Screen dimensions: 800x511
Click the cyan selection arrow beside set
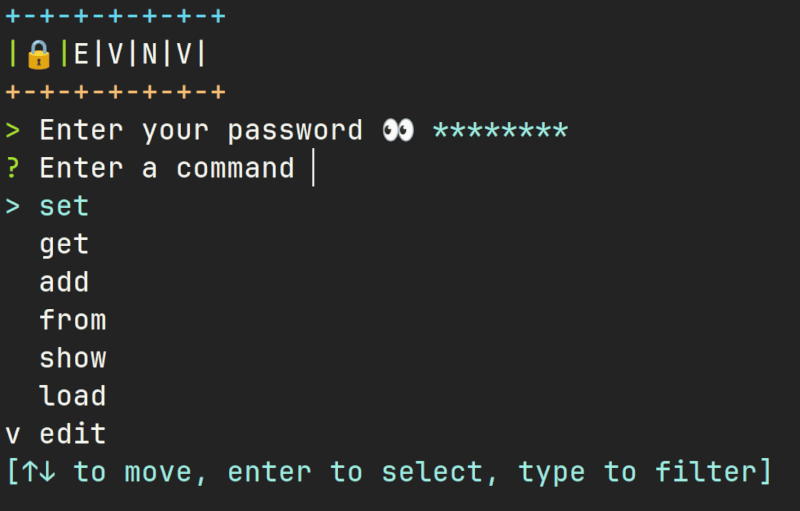[x=13, y=207]
